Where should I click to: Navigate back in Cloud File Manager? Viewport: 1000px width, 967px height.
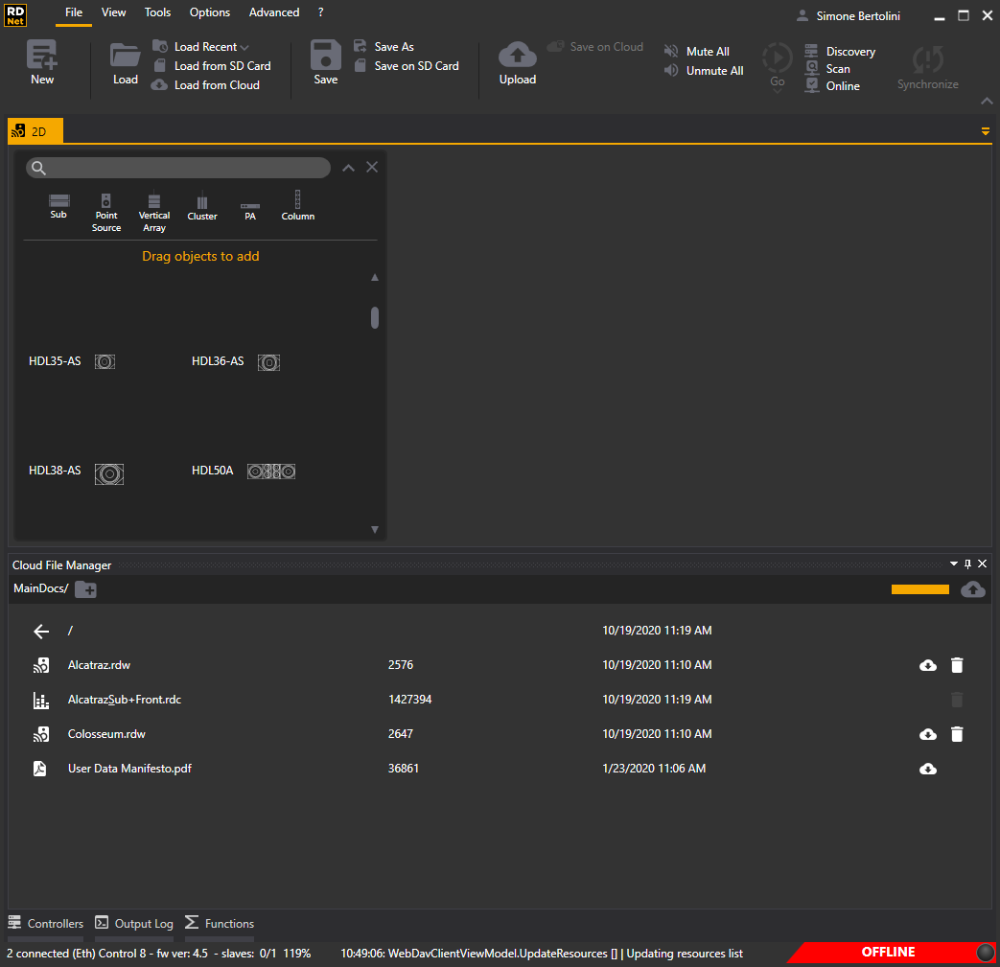(x=40, y=631)
